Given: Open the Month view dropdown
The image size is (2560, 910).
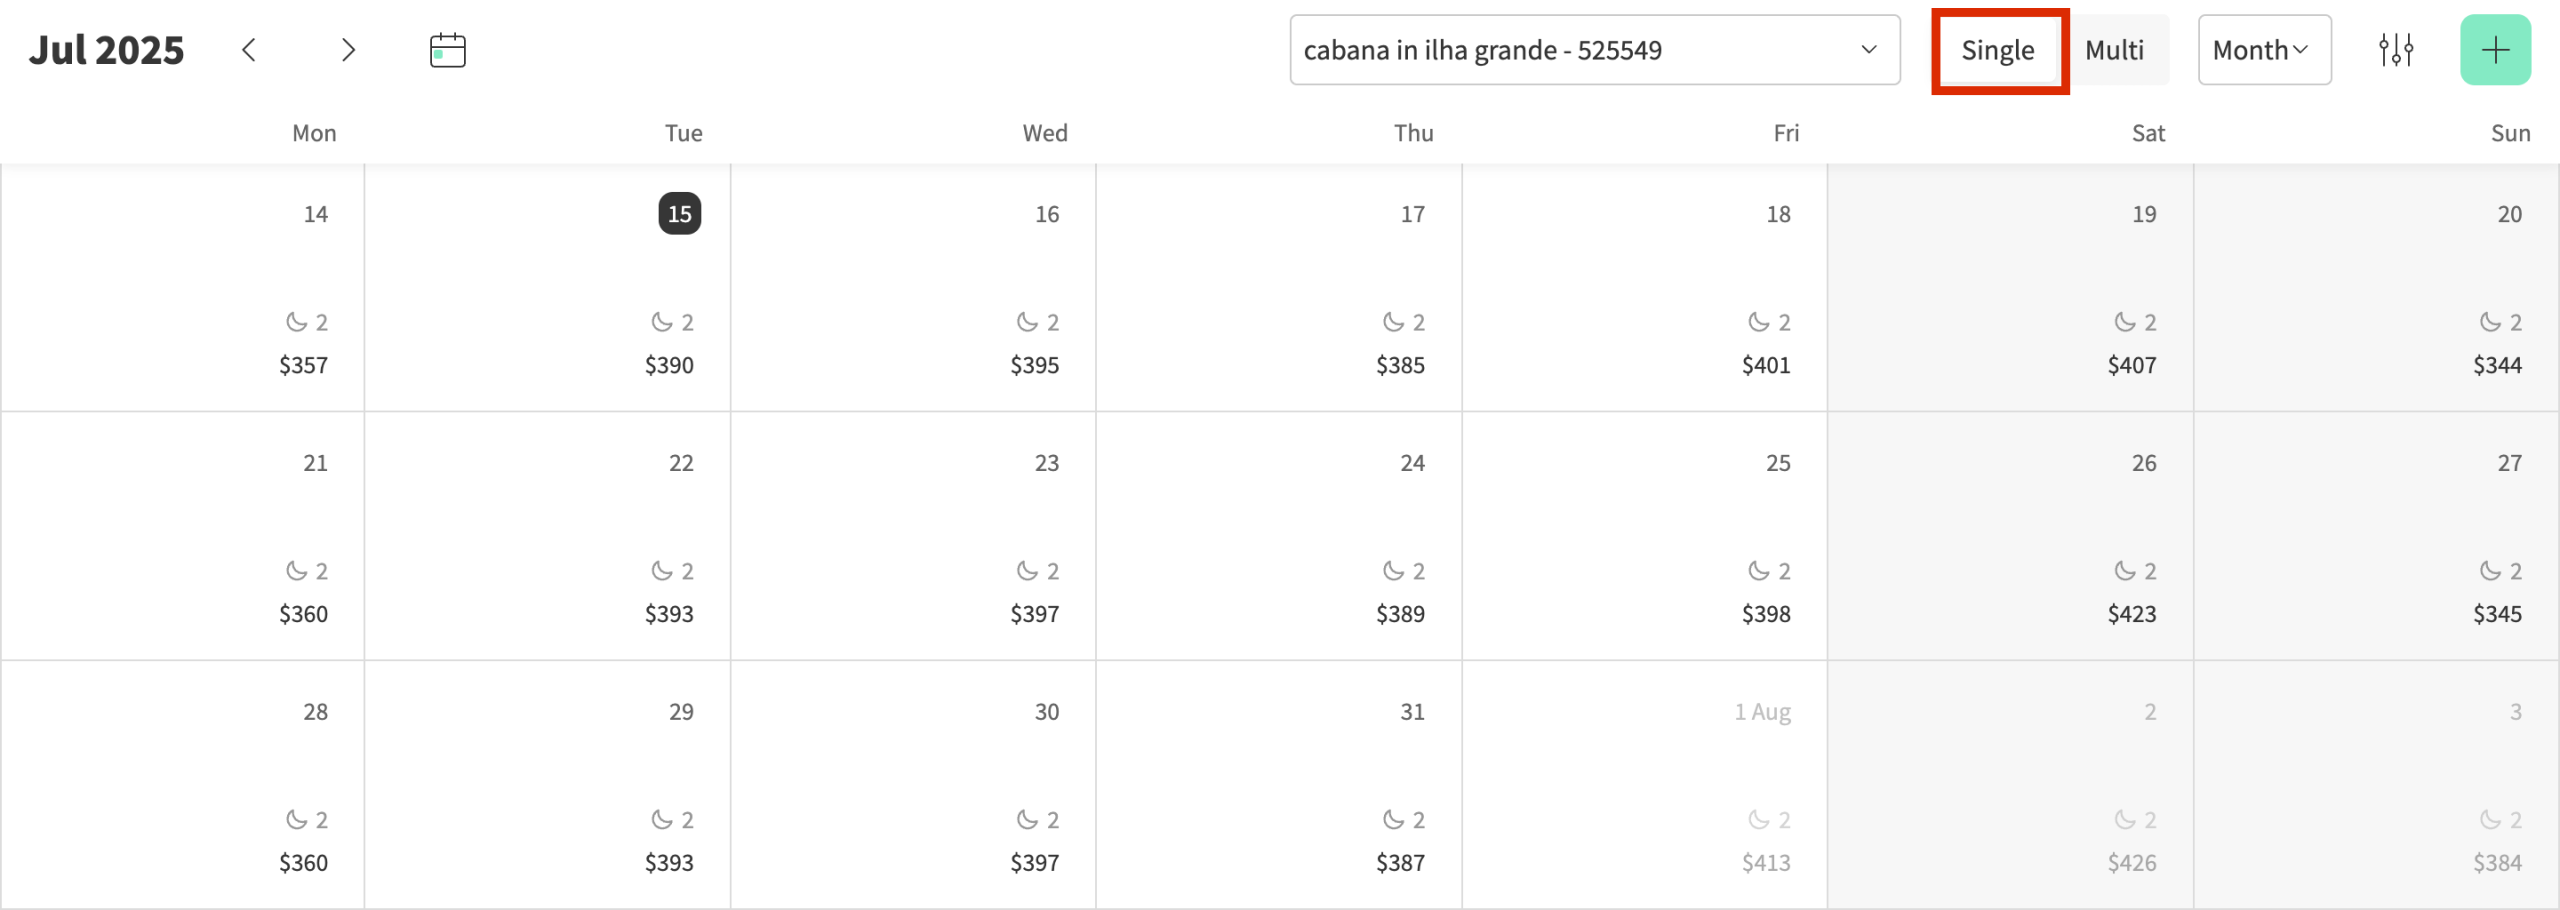Looking at the screenshot, I should click(2263, 49).
